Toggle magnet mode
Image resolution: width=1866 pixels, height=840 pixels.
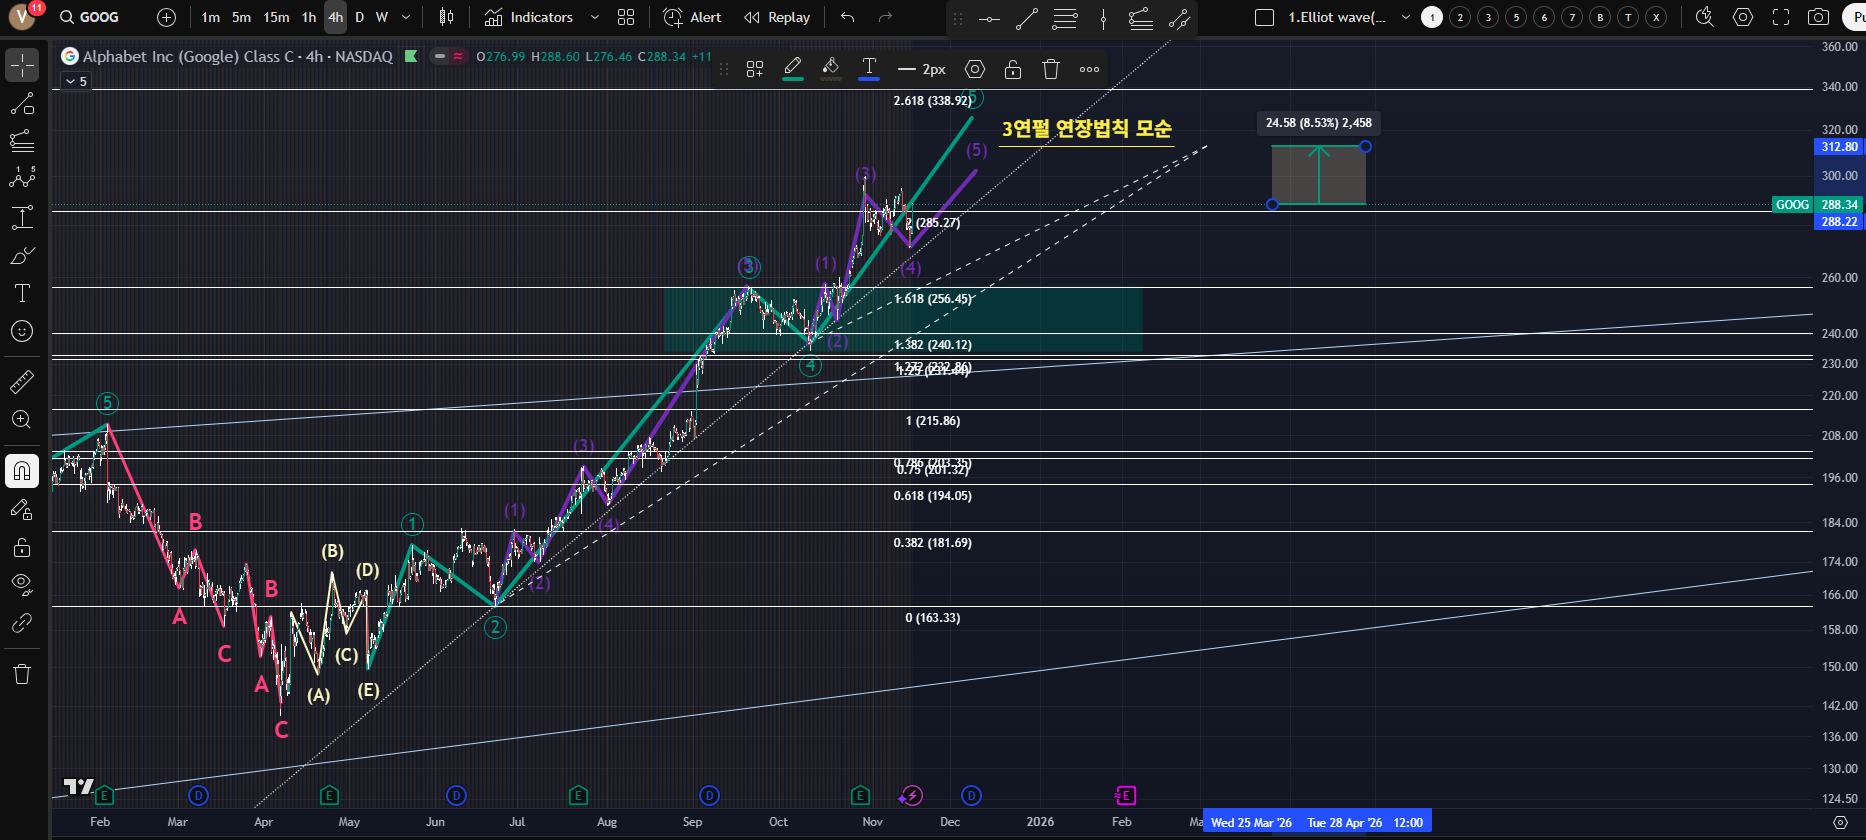point(22,471)
